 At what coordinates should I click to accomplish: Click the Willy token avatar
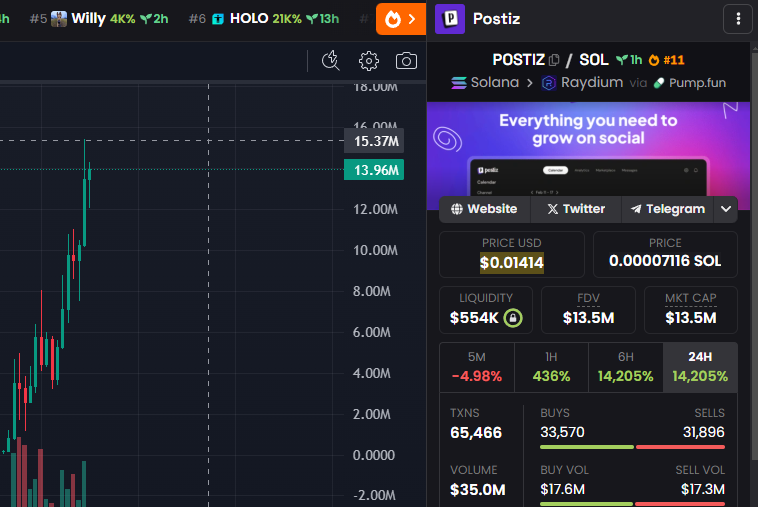click(x=58, y=19)
